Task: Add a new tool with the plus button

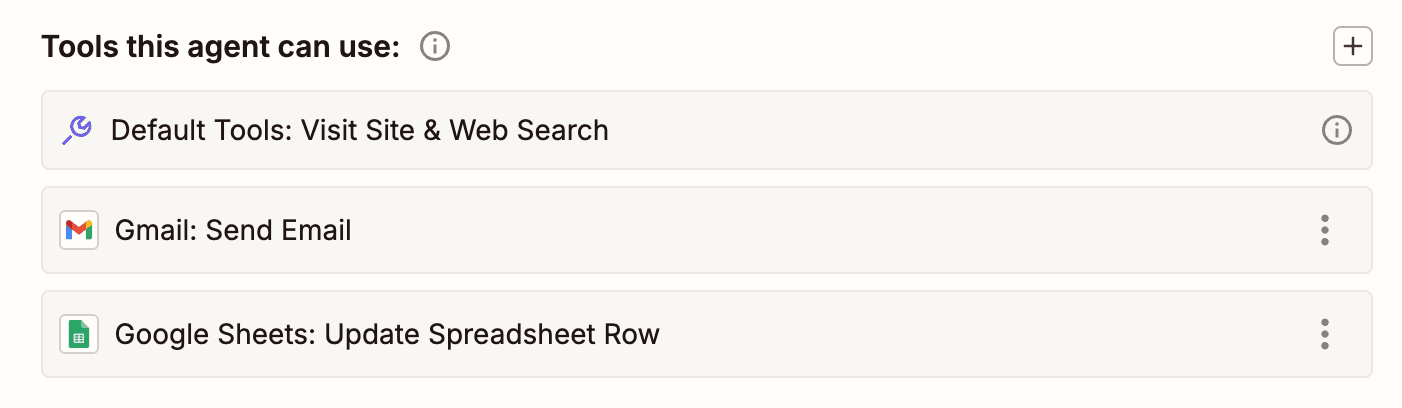Action: pos(1352,47)
